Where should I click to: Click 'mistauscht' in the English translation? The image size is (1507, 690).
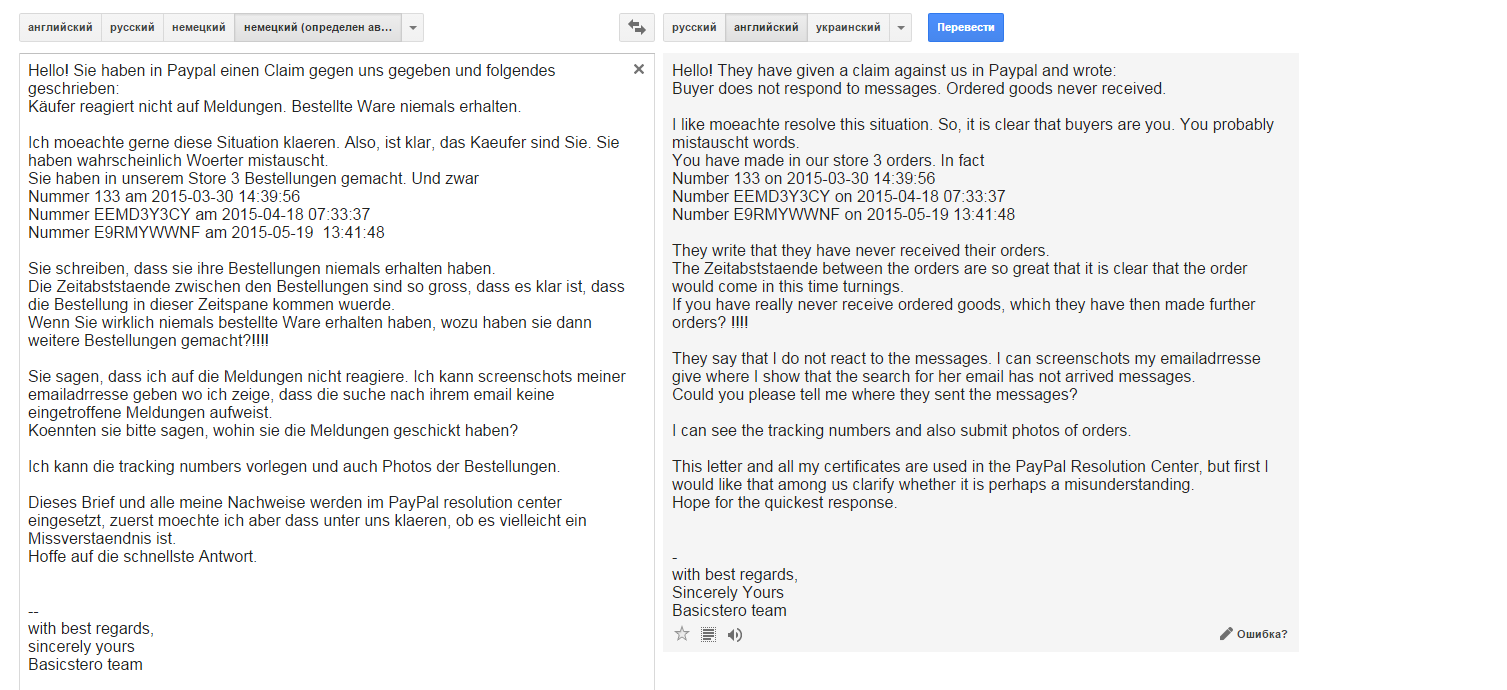(x=708, y=143)
